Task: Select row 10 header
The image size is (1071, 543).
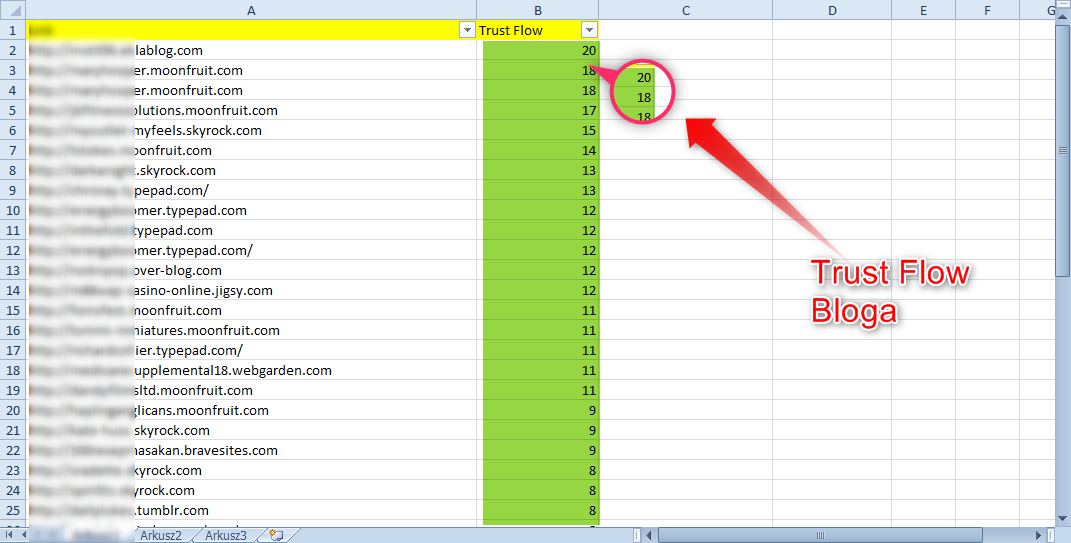Action: 12,210
